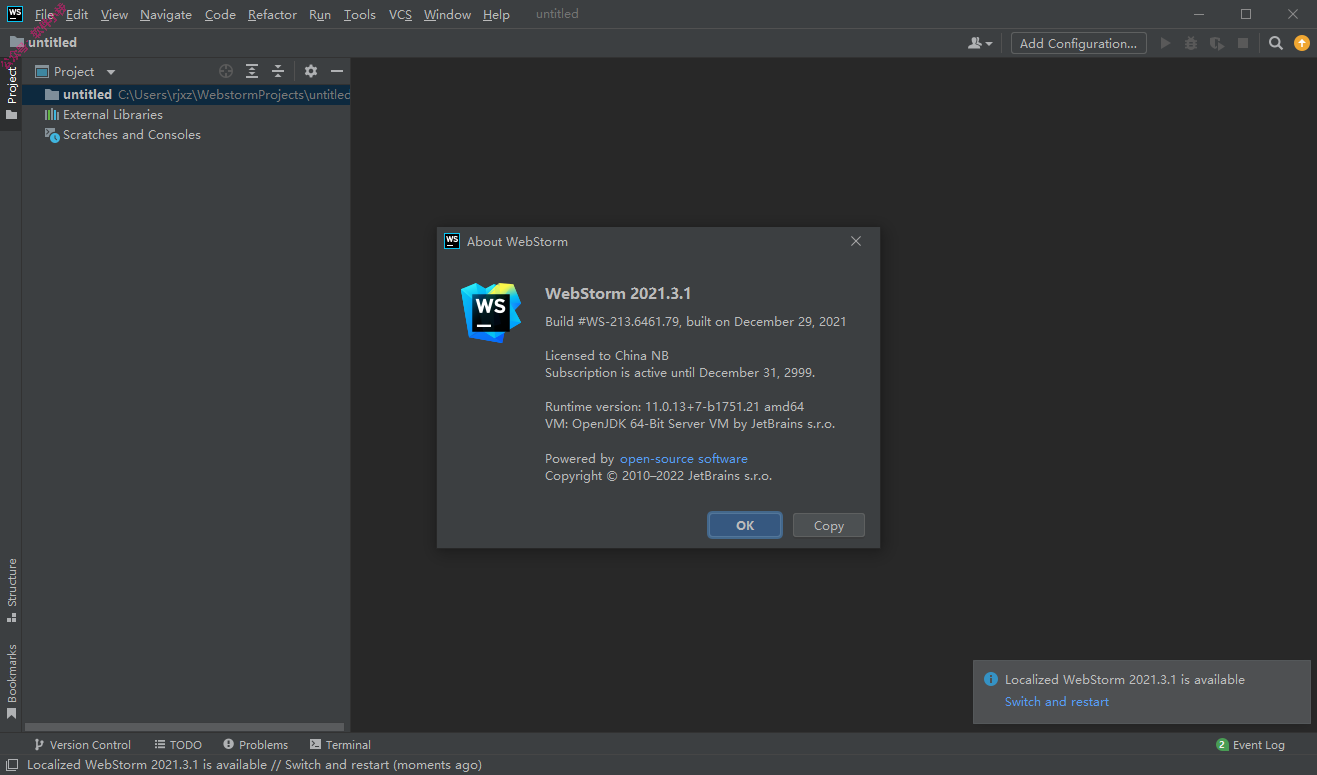Open the Run menu
1317x775 pixels.
coord(320,14)
